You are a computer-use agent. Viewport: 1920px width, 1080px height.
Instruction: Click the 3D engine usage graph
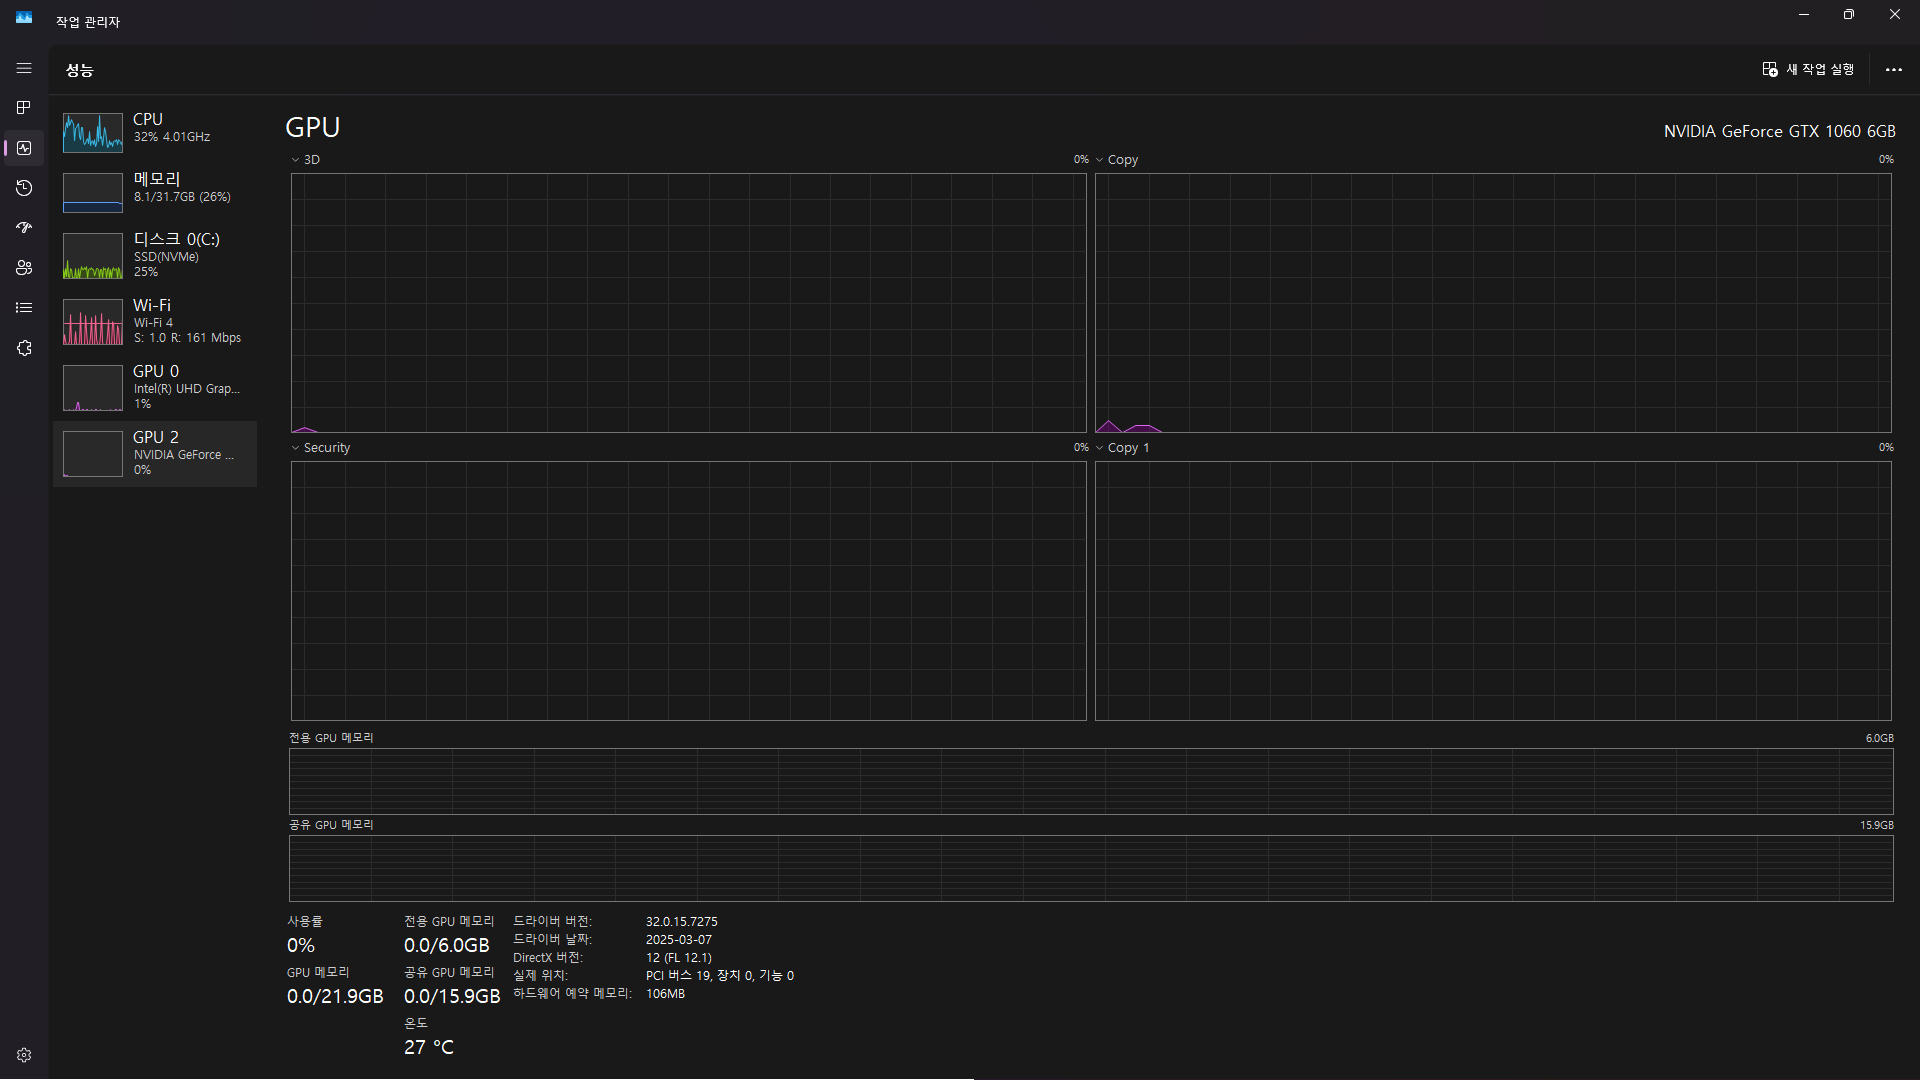click(x=688, y=303)
